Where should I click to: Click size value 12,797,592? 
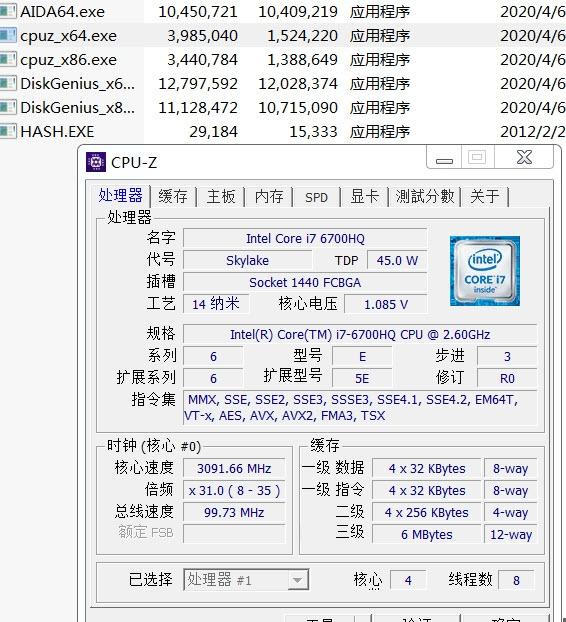pos(198,84)
